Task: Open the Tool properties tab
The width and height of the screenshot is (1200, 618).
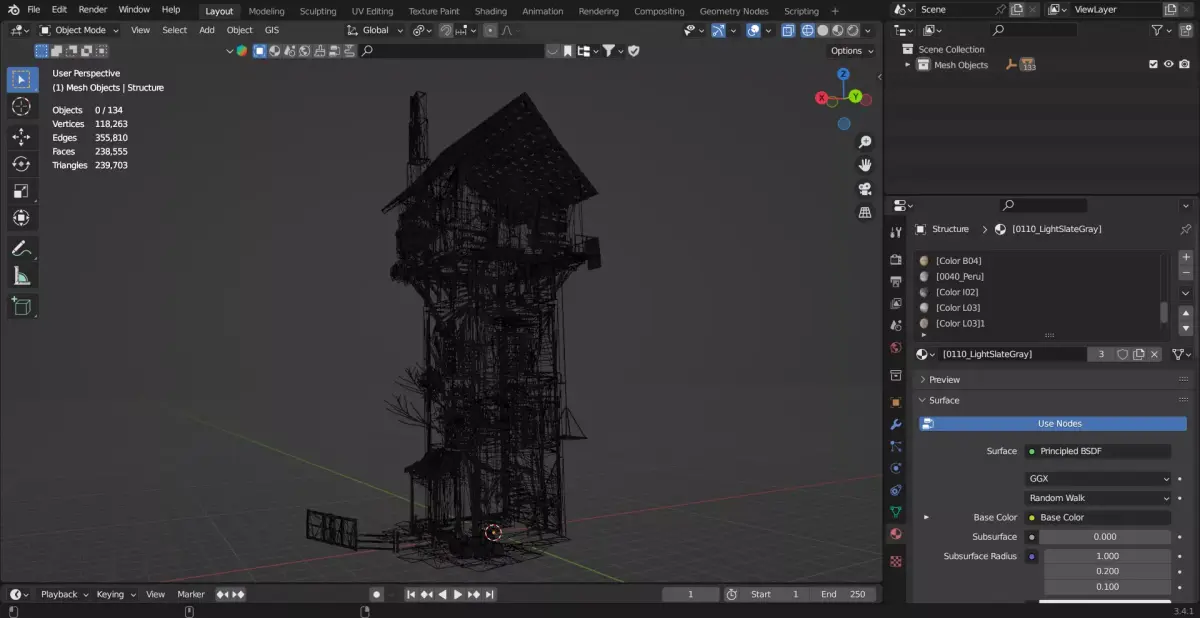Action: pos(896,232)
